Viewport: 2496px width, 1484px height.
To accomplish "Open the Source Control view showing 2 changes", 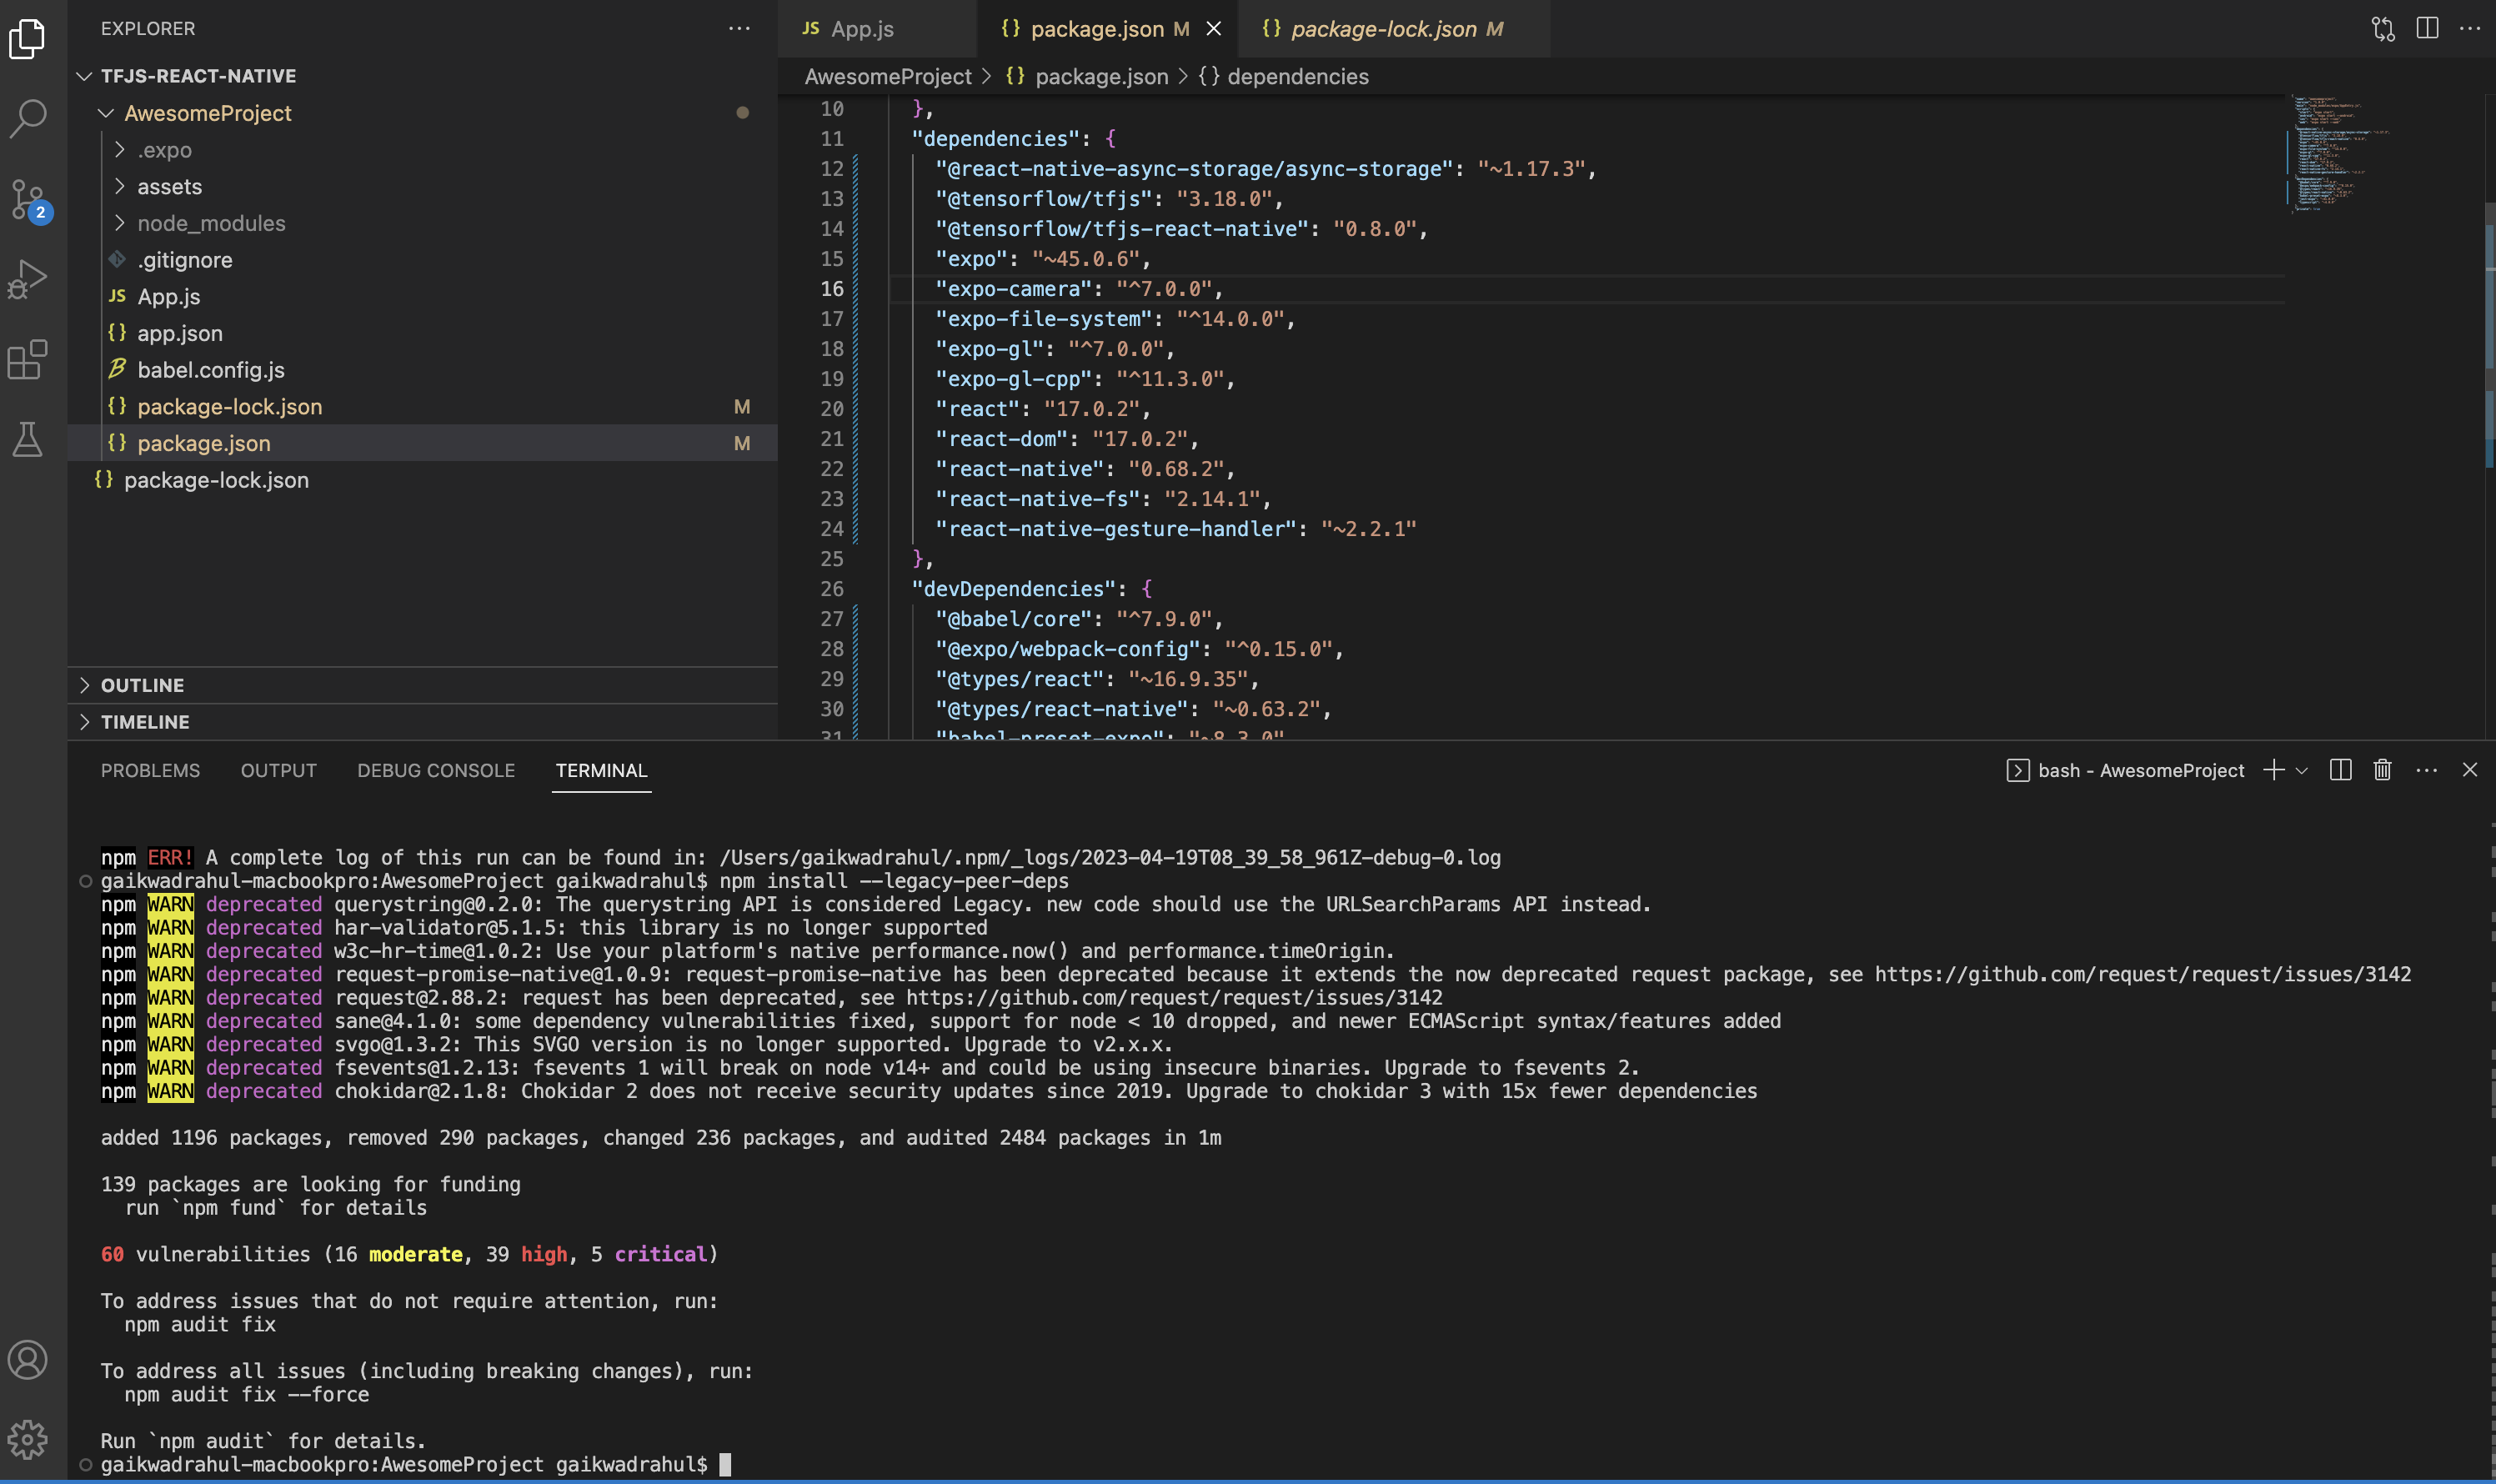I will [27, 198].
